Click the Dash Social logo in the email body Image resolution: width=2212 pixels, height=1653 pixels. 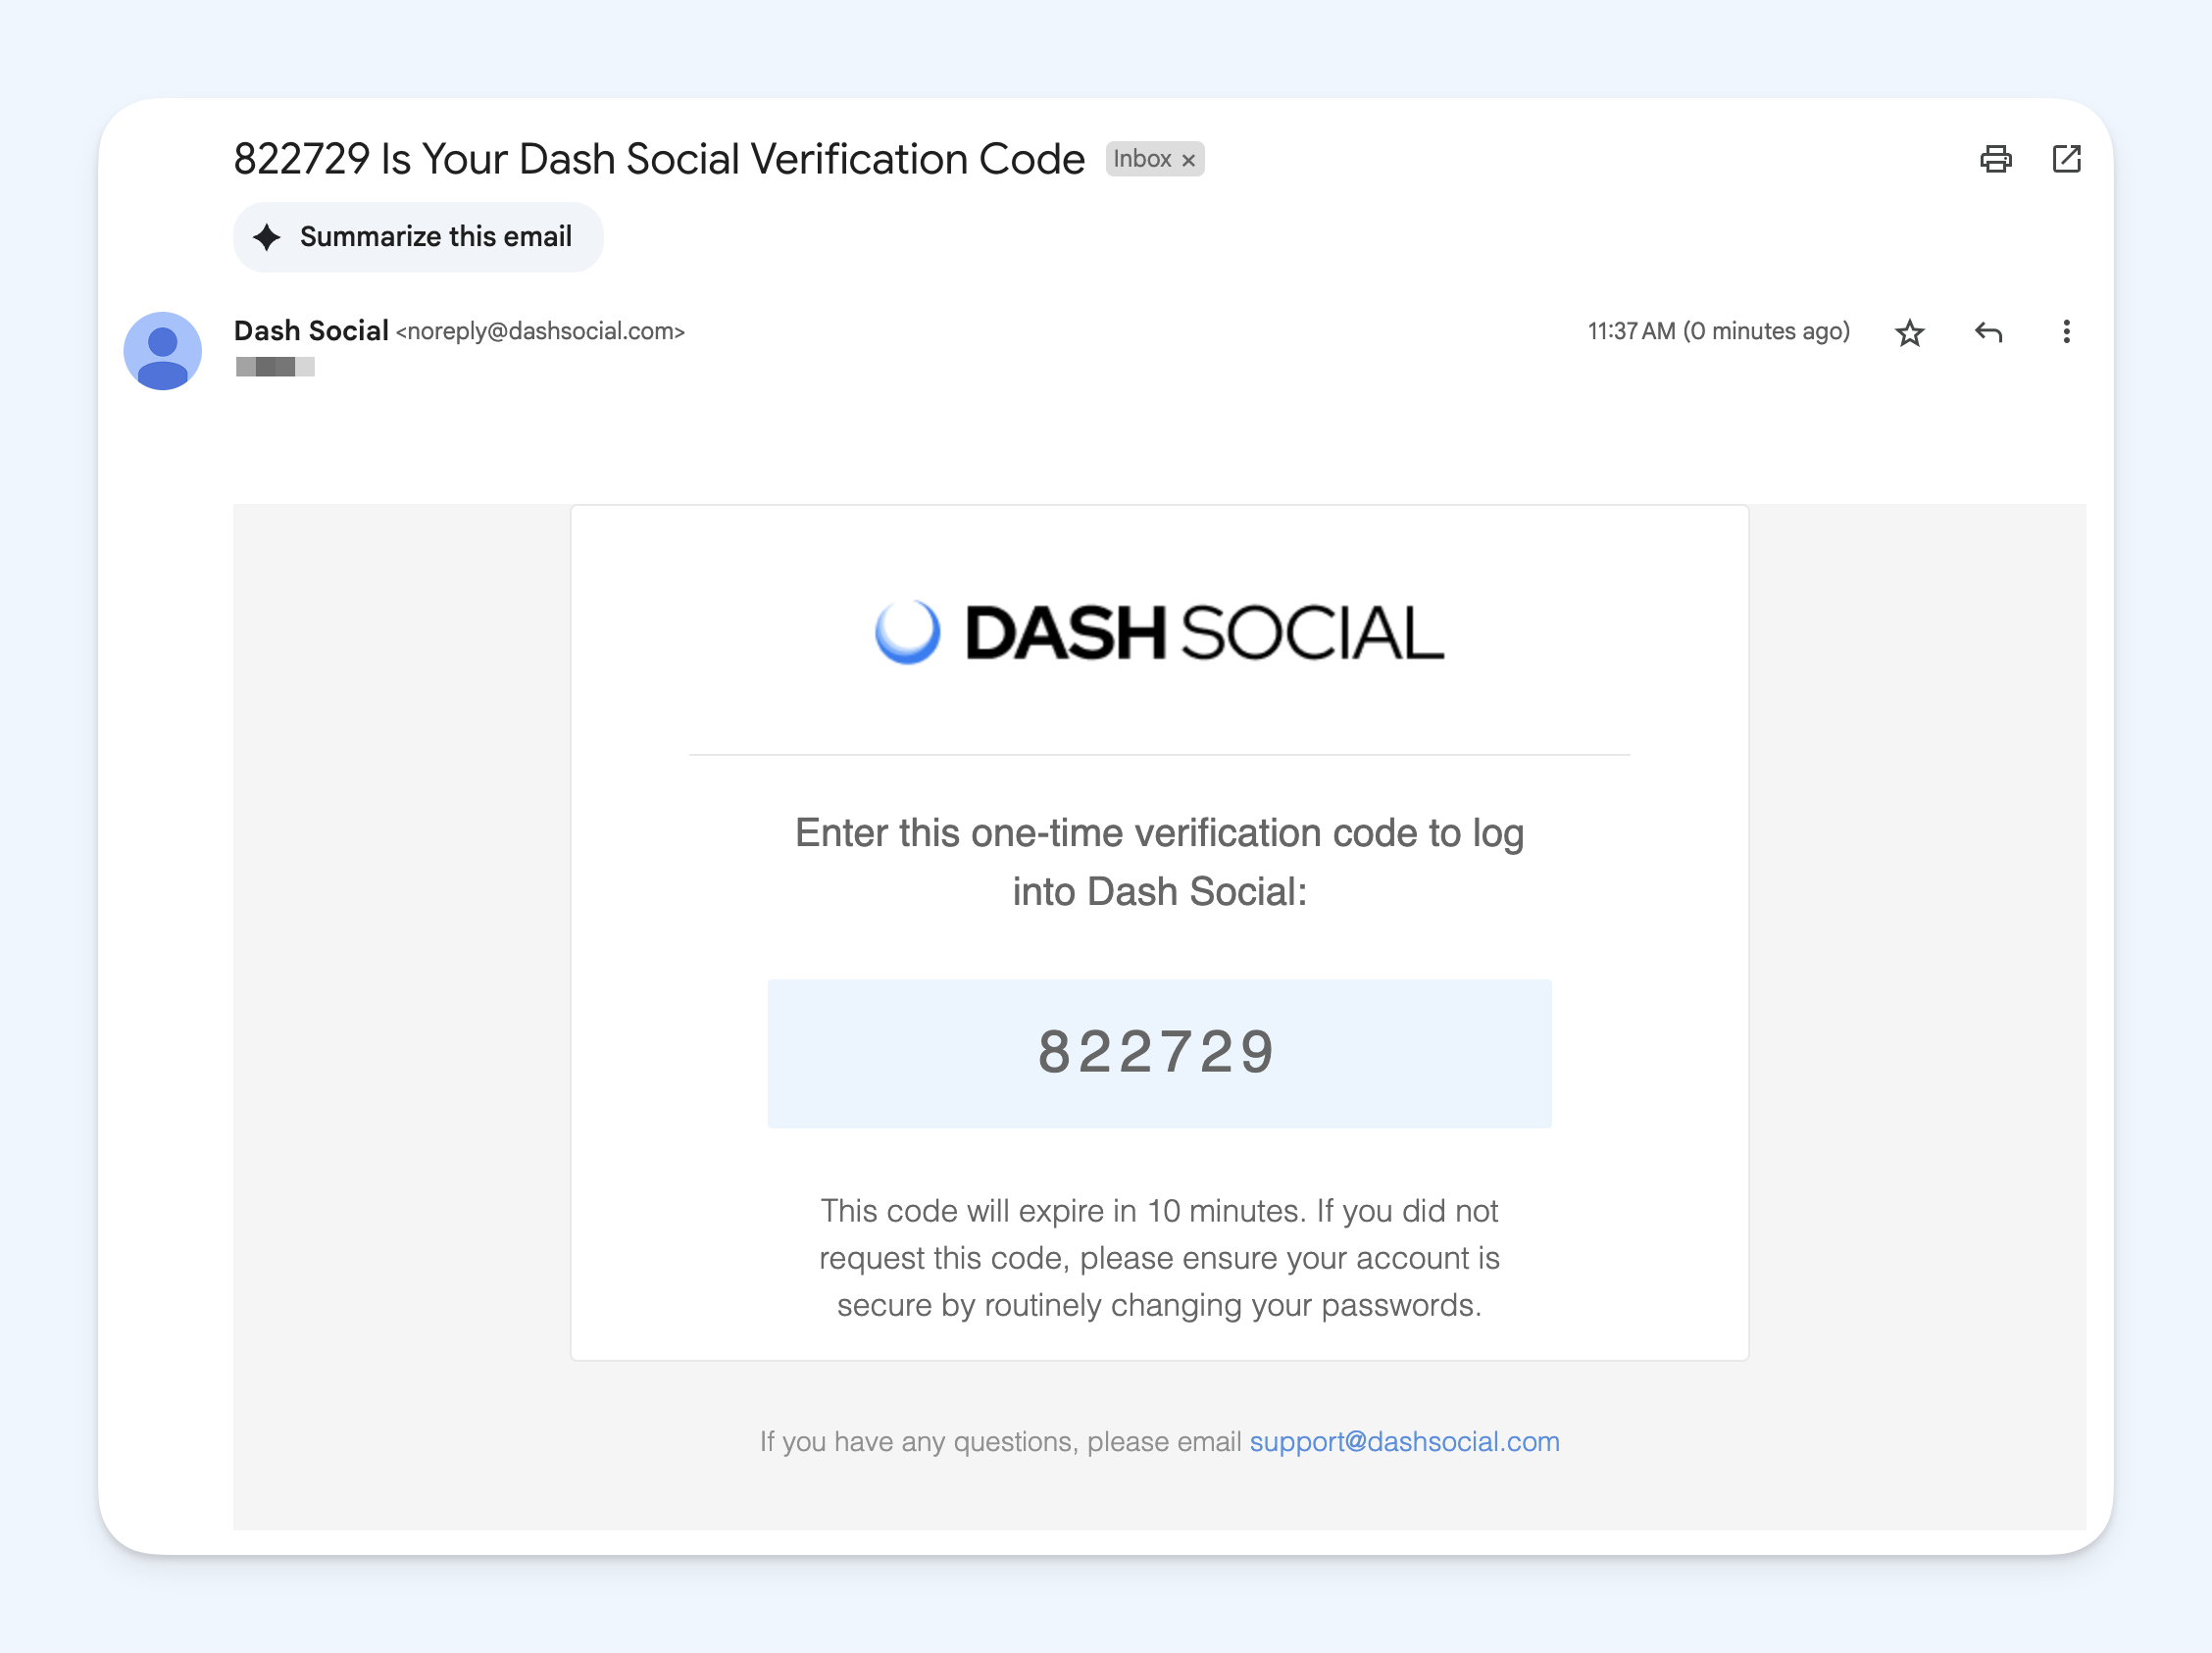click(x=1159, y=633)
